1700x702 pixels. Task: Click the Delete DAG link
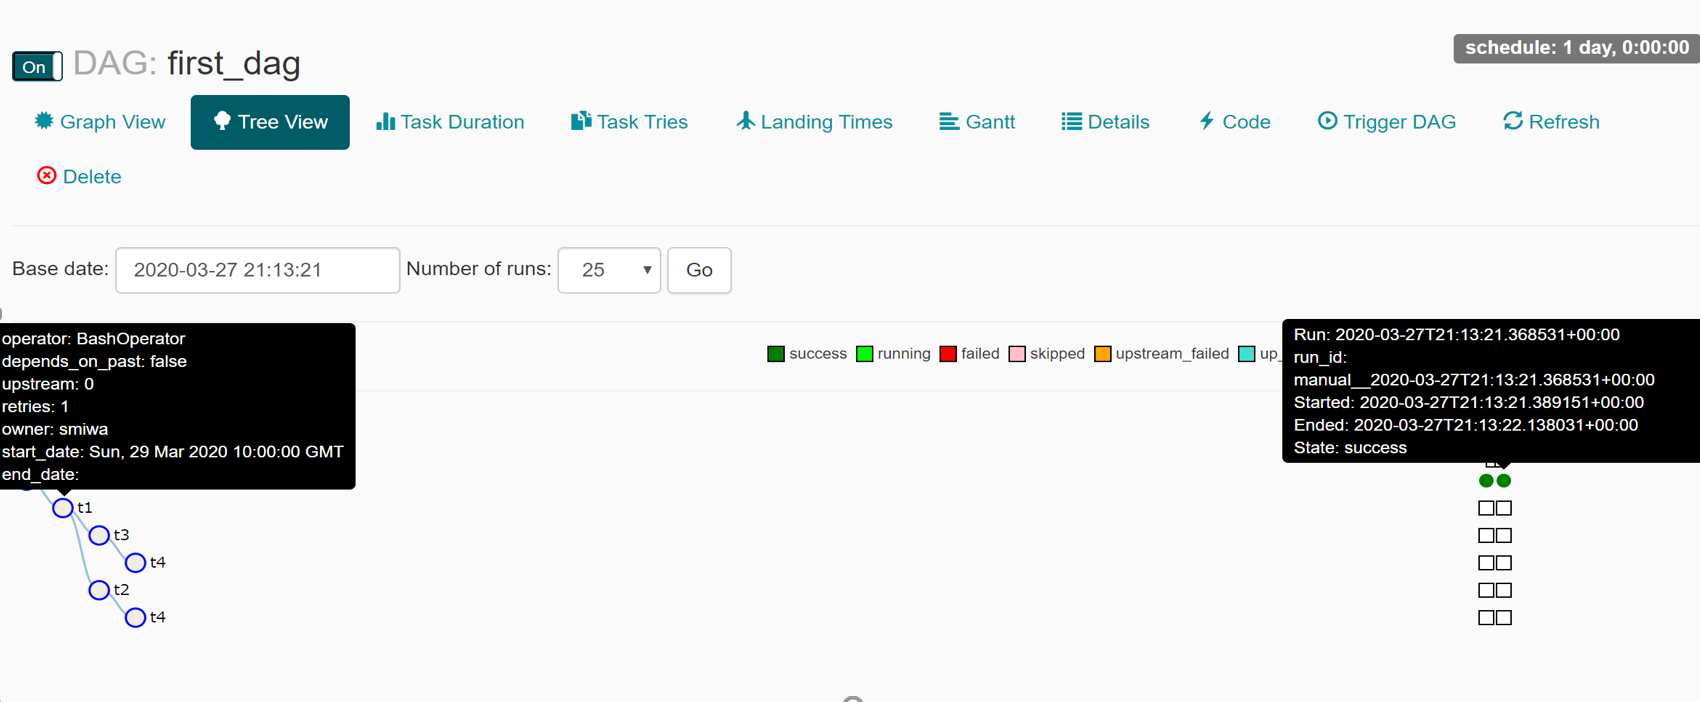click(79, 177)
